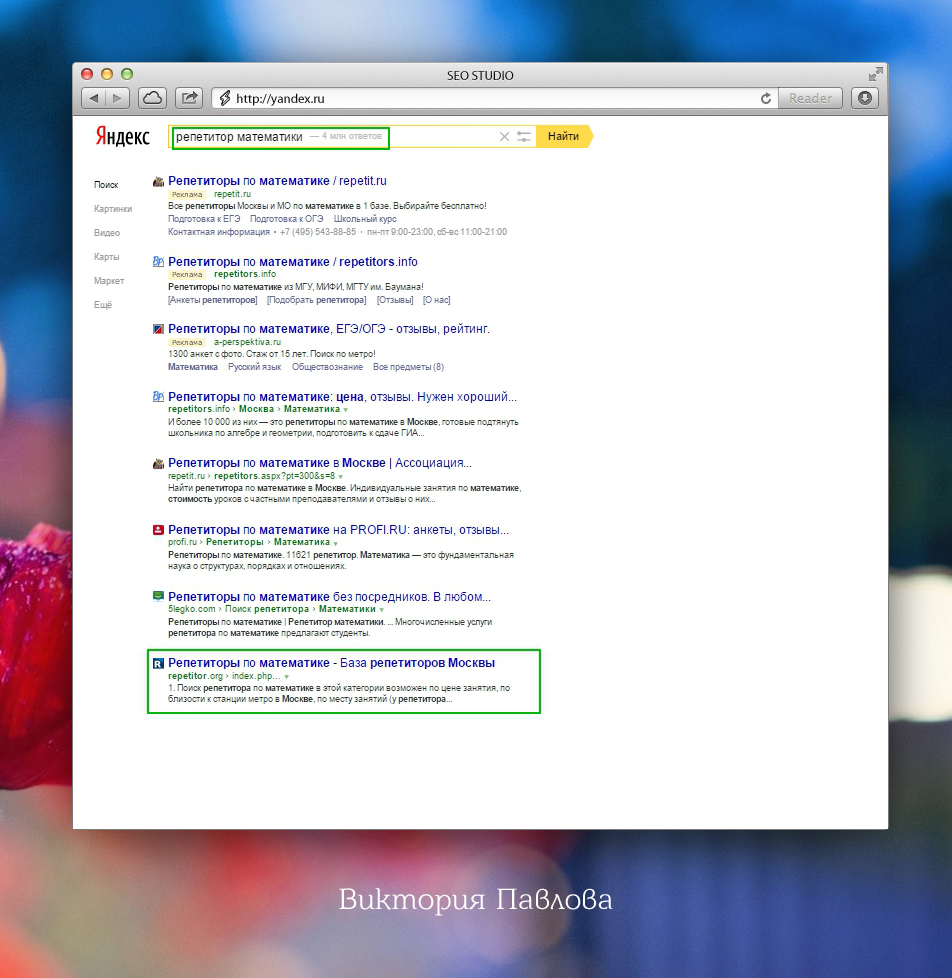952x978 pixels.
Task: Open result Репетиторы по математике на PROFI.RU
Action: click(338, 530)
